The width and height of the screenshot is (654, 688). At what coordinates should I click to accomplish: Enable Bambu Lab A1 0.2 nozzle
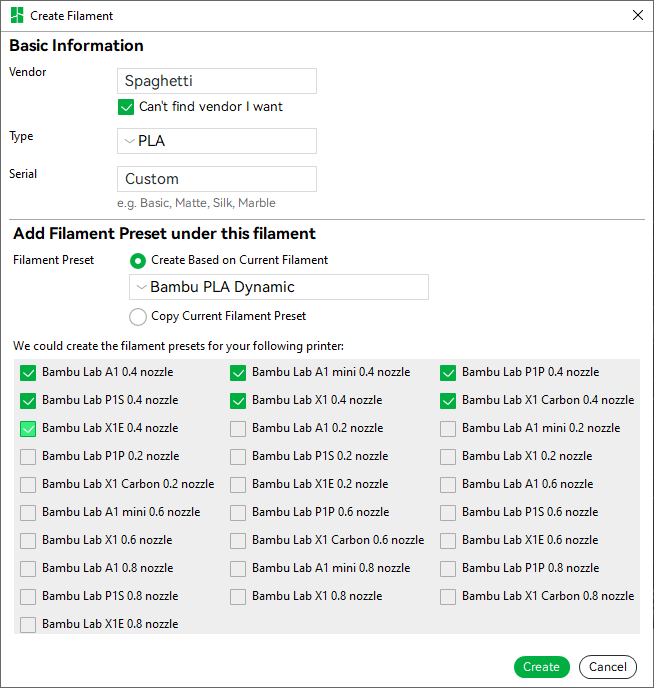(238, 429)
